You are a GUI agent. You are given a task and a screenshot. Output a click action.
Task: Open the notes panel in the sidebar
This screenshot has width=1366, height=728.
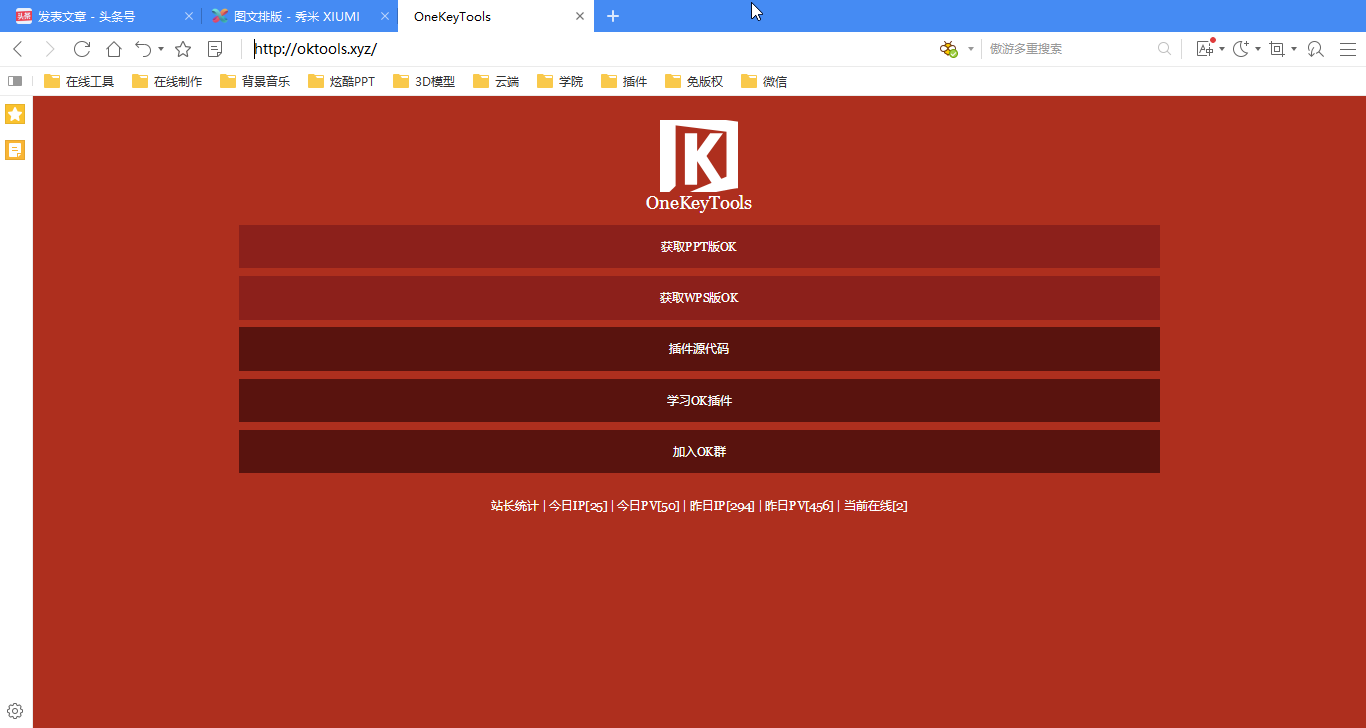coord(15,150)
